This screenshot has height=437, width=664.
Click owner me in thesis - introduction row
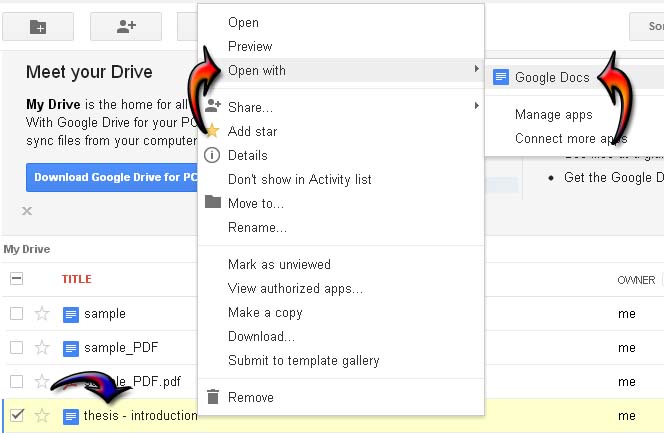(627, 416)
